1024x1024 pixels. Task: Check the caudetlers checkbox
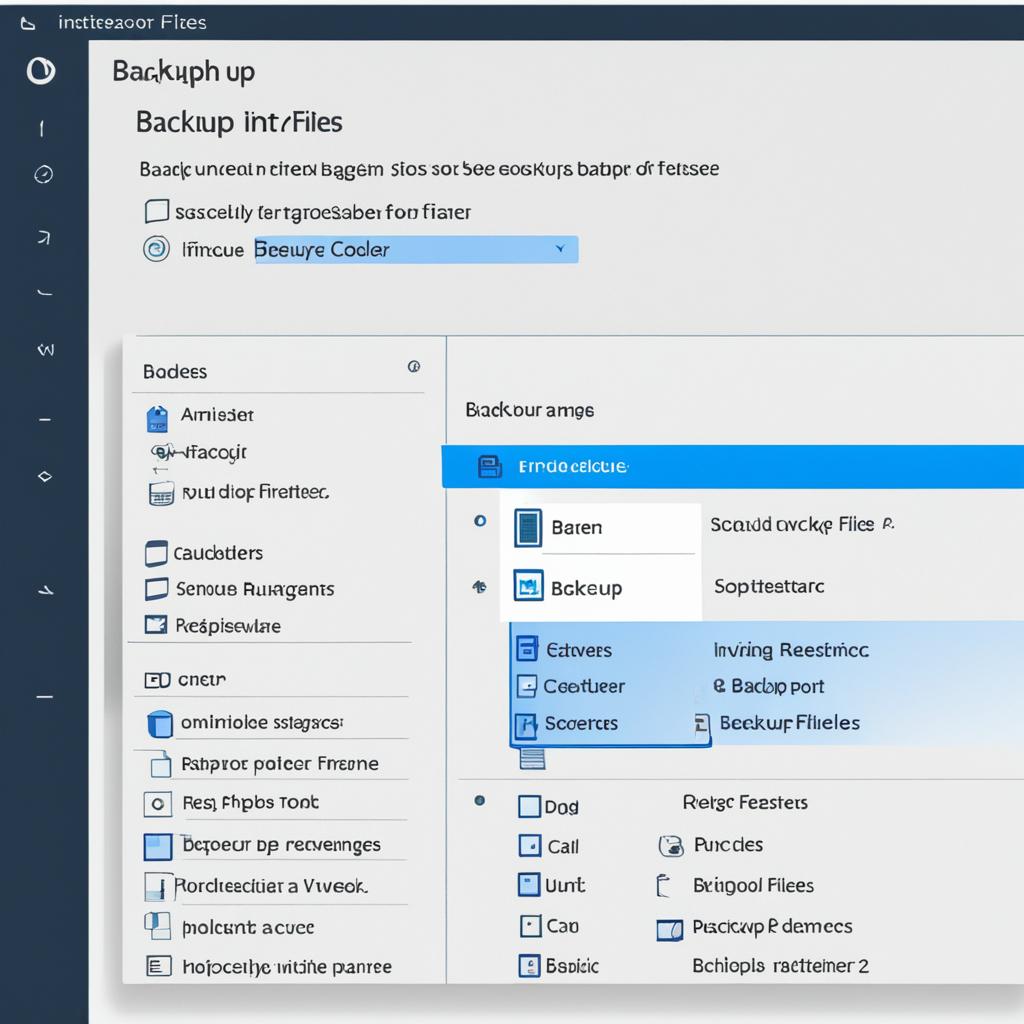(156, 553)
